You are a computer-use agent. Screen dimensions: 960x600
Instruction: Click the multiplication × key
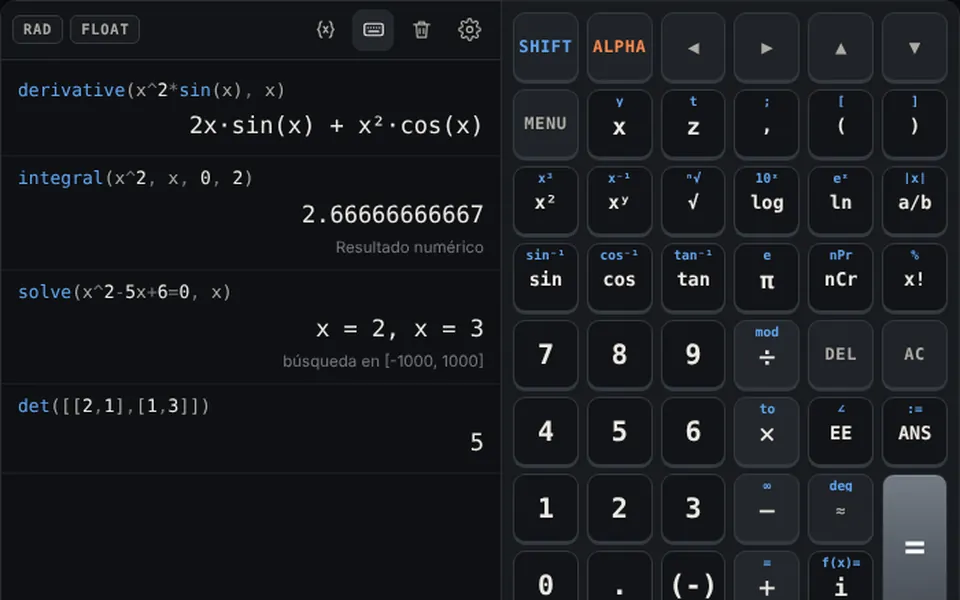[x=767, y=432]
